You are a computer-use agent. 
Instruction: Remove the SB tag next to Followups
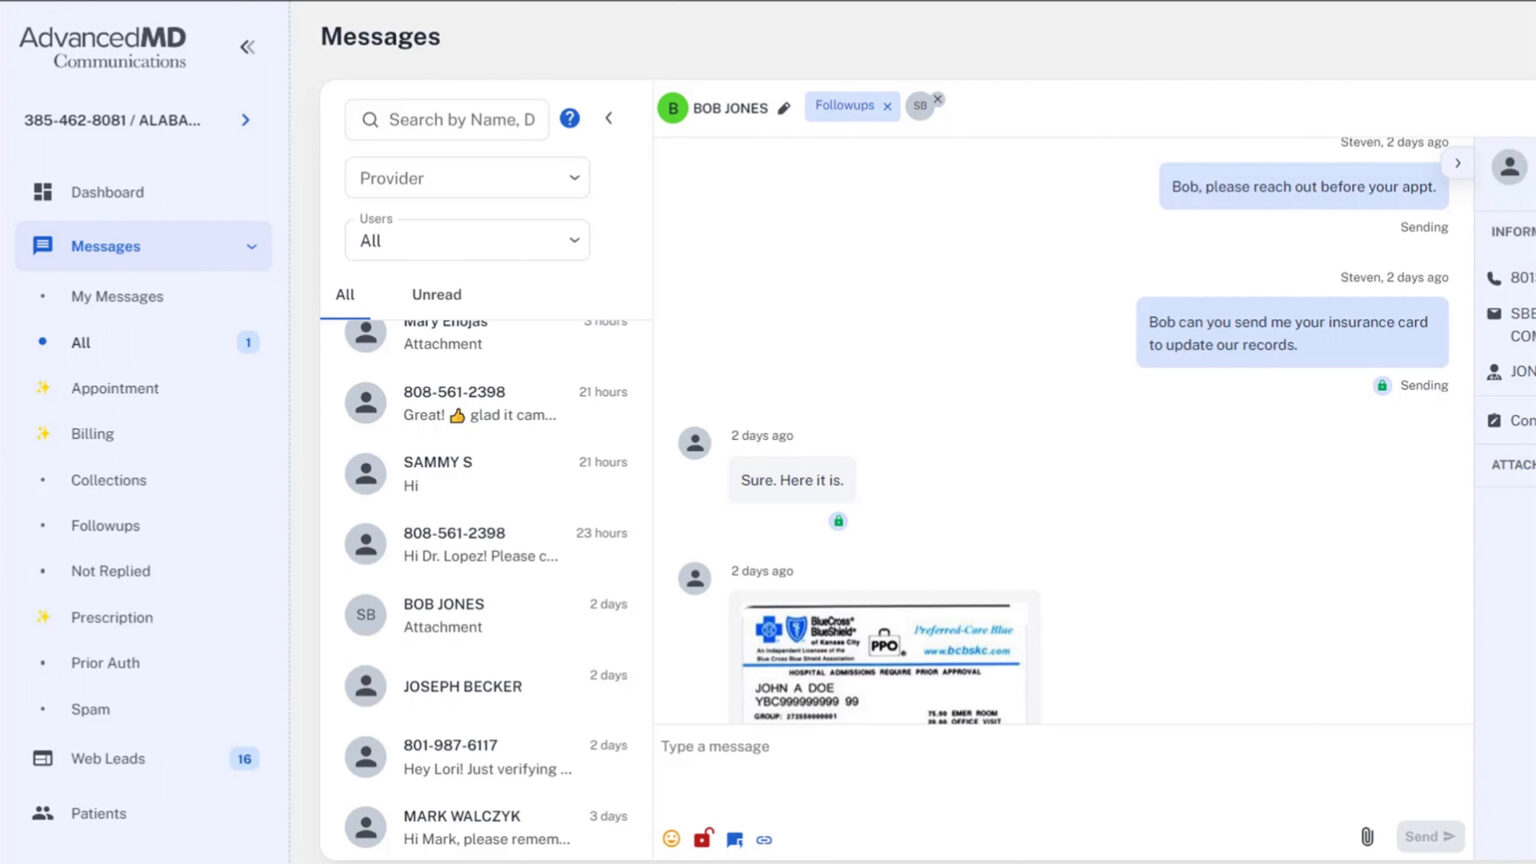point(937,100)
